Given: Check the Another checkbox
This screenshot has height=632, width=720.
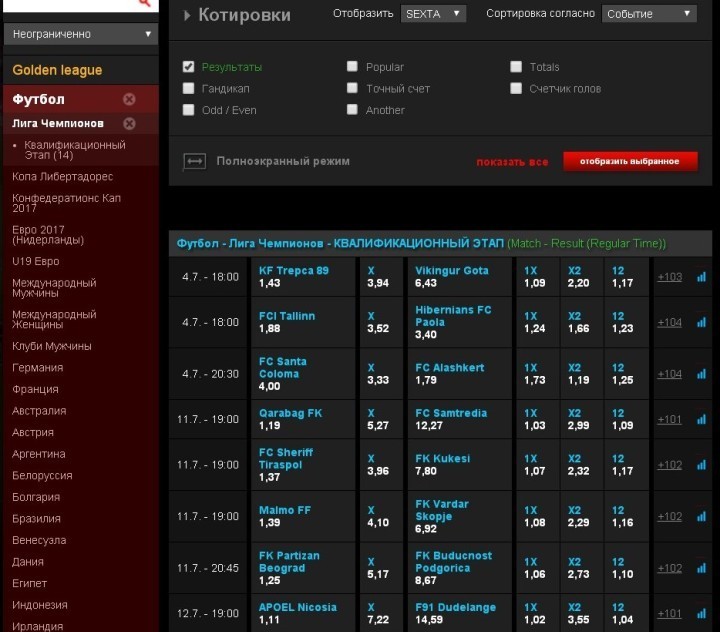Looking at the screenshot, I should point(352,109).
